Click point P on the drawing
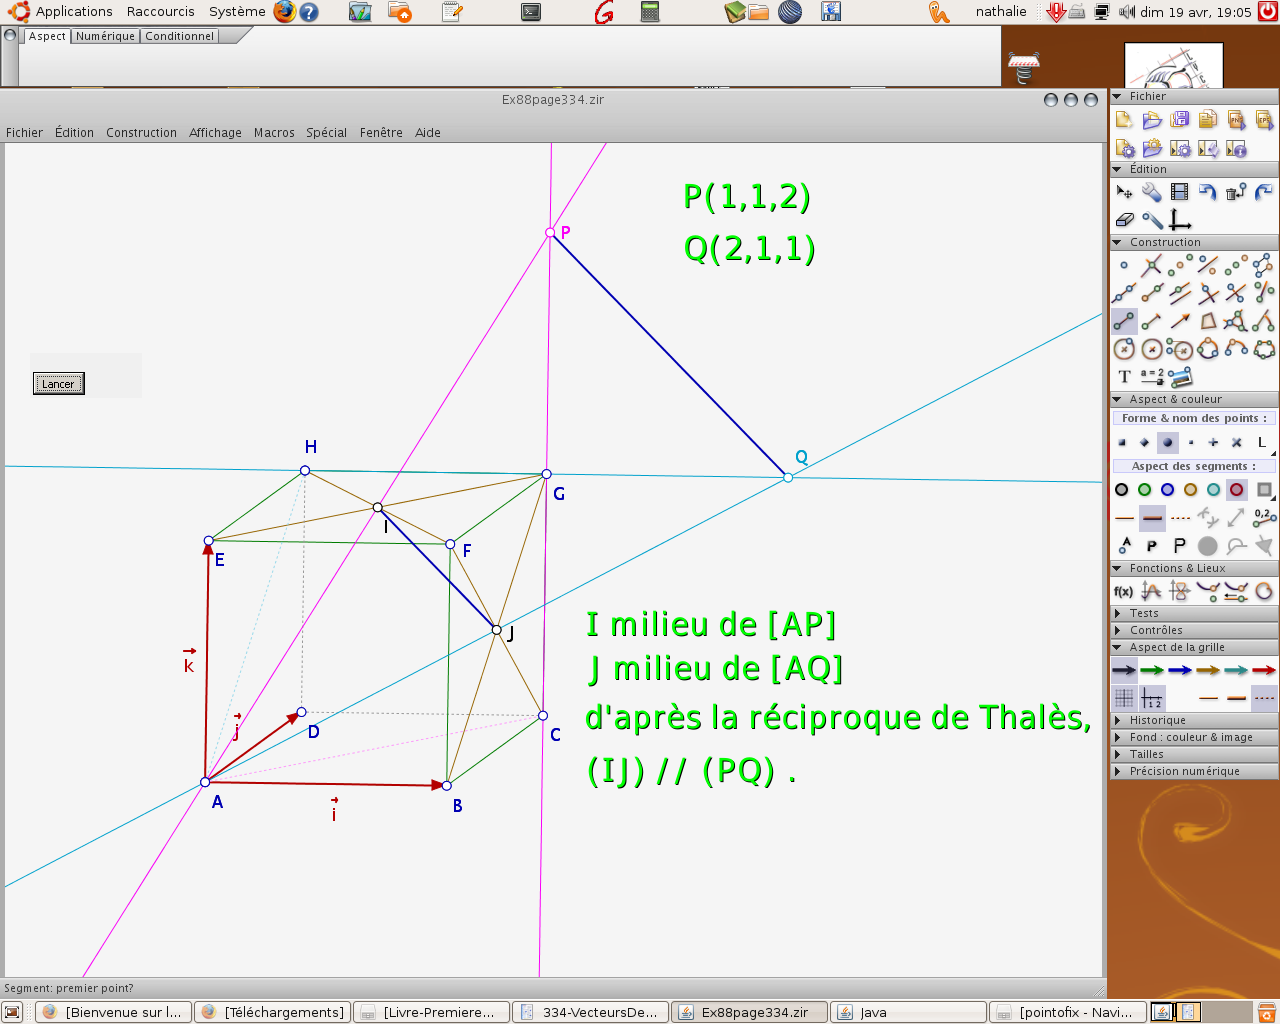Viewport: 1280px width, 1024px height. point(550,232)
